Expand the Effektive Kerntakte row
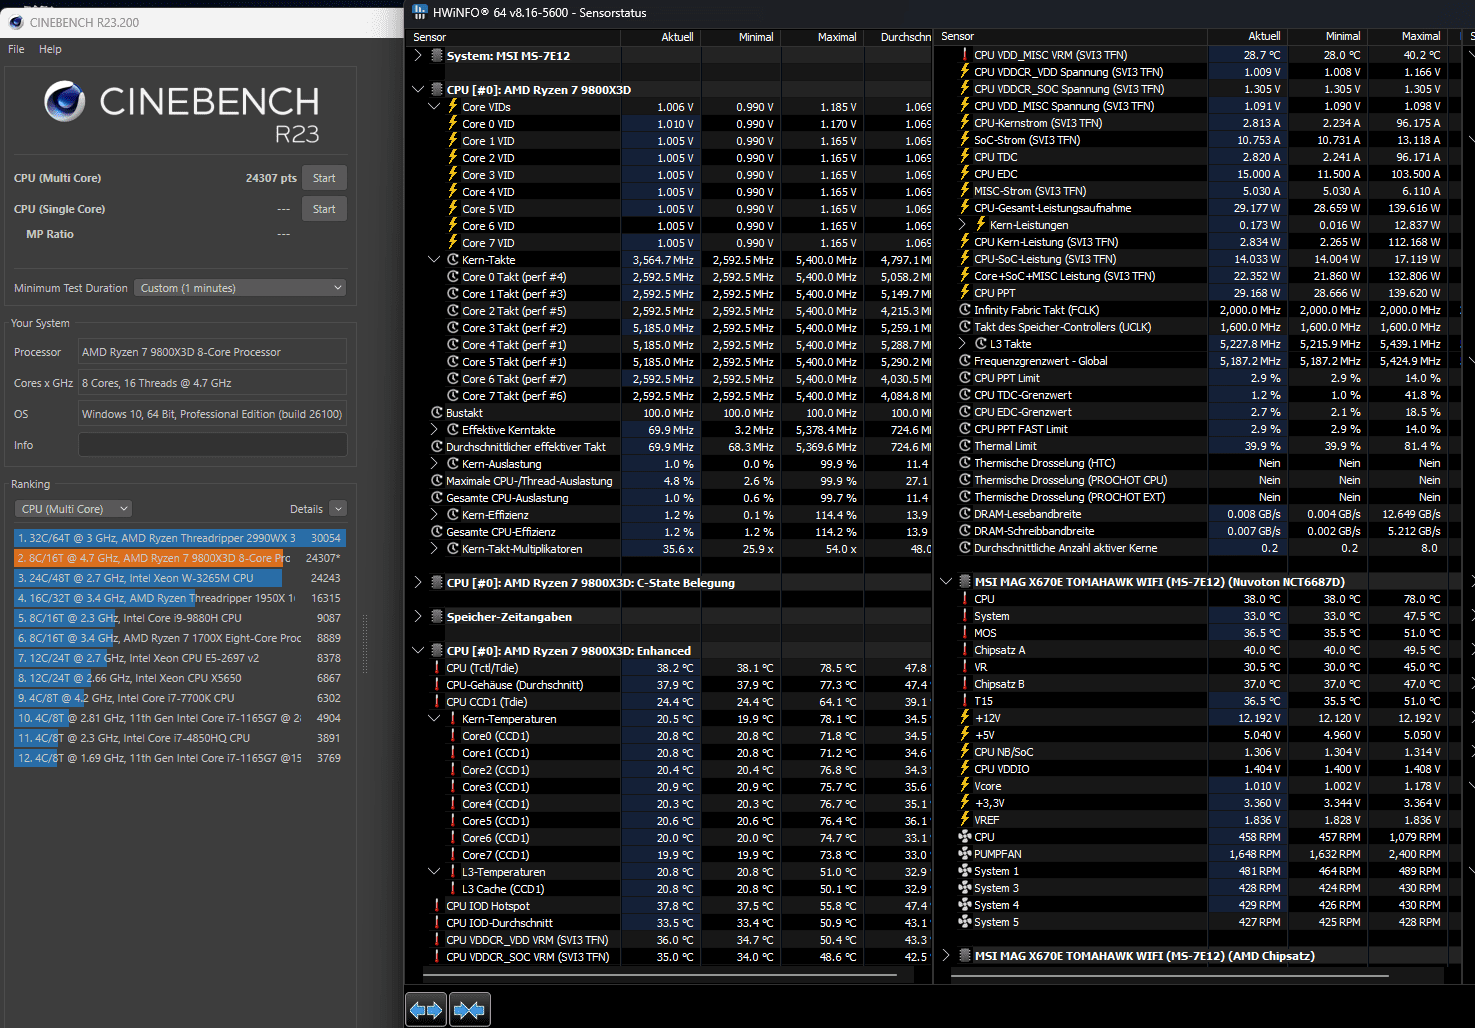 click(x=434, y=429)
